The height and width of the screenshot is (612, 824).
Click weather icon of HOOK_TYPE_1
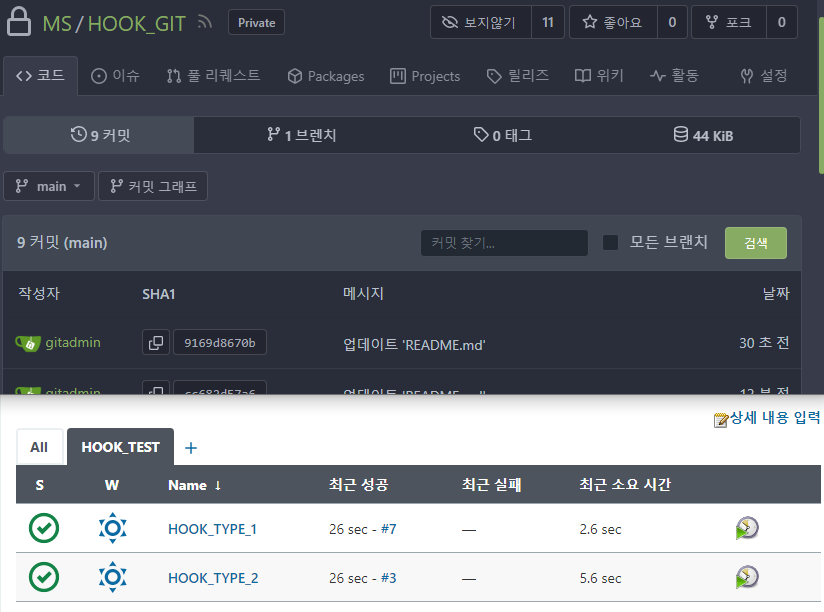(x=112, y=528)
